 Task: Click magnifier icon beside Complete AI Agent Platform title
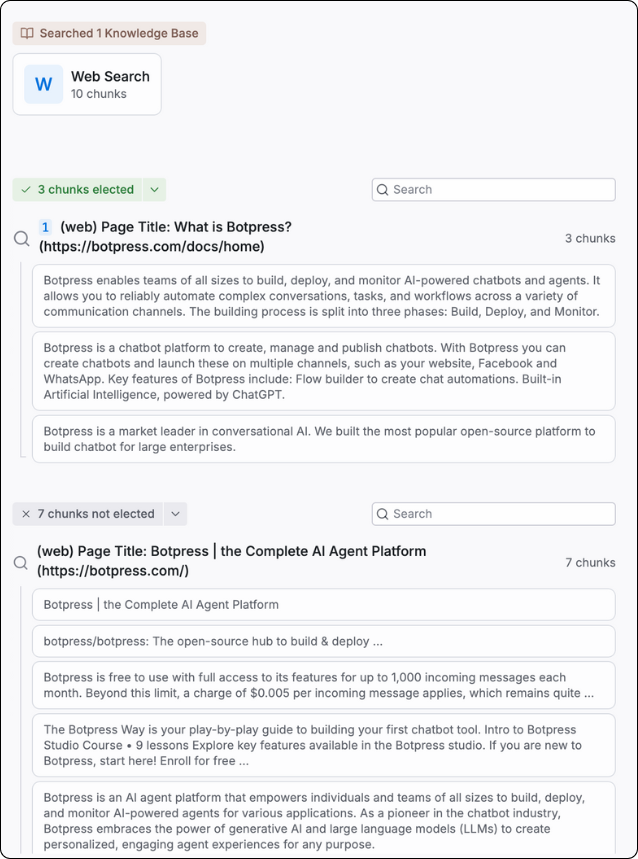pyautogui.click(x=21, y=562)
